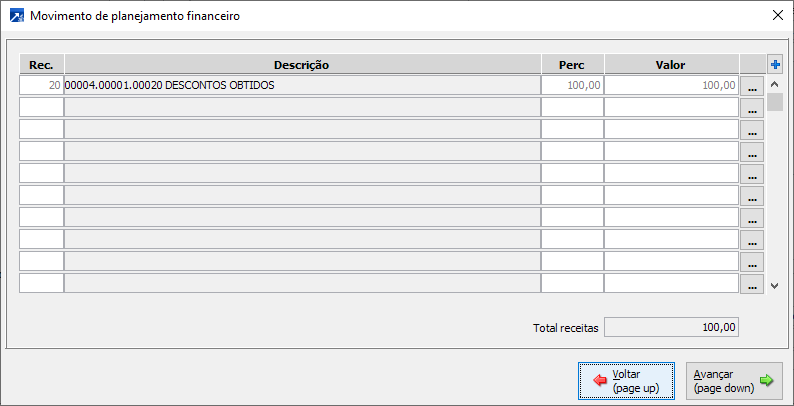Screen dimensions: 794x406
Task: Click ellipsis button on DESCONTOS OBTIDOS row
Action: tap(752, 87)
